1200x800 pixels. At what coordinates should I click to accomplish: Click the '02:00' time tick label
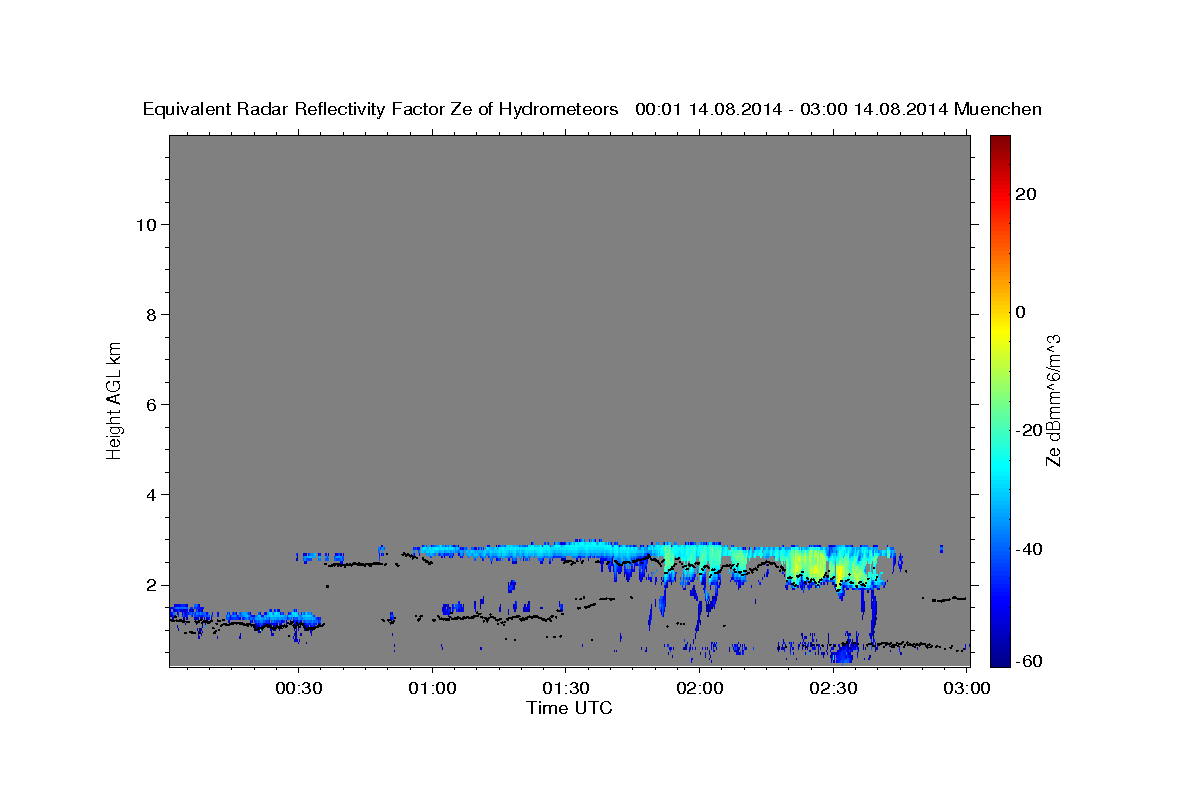click(700, 688)
